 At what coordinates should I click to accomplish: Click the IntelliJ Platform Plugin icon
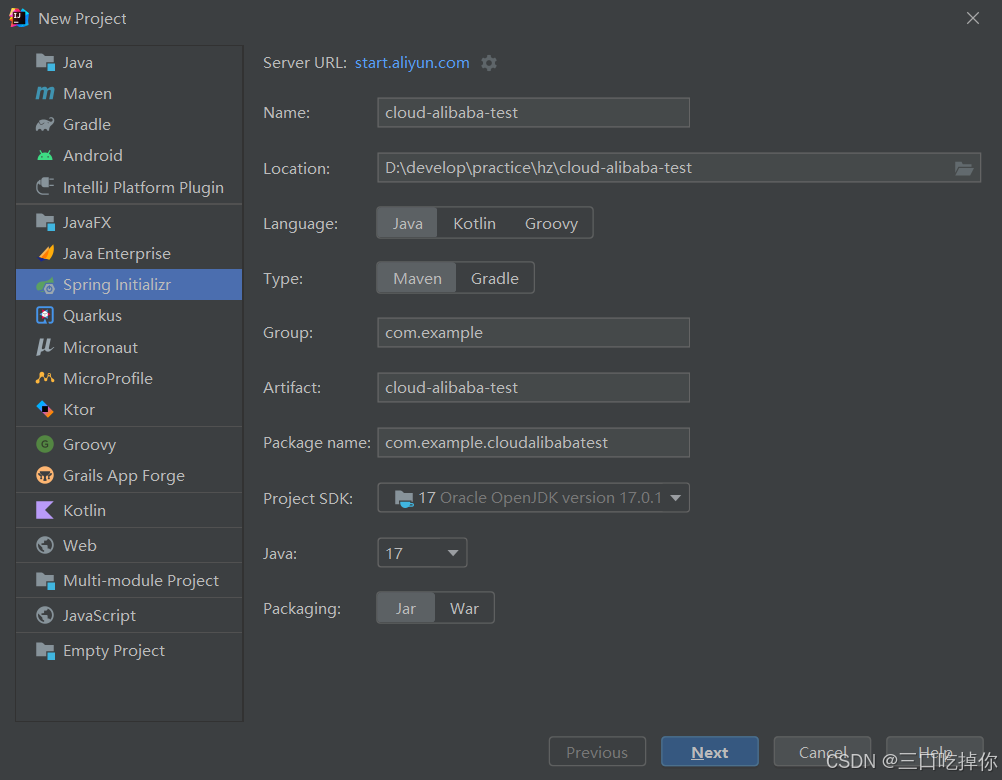tap(45, 187)
